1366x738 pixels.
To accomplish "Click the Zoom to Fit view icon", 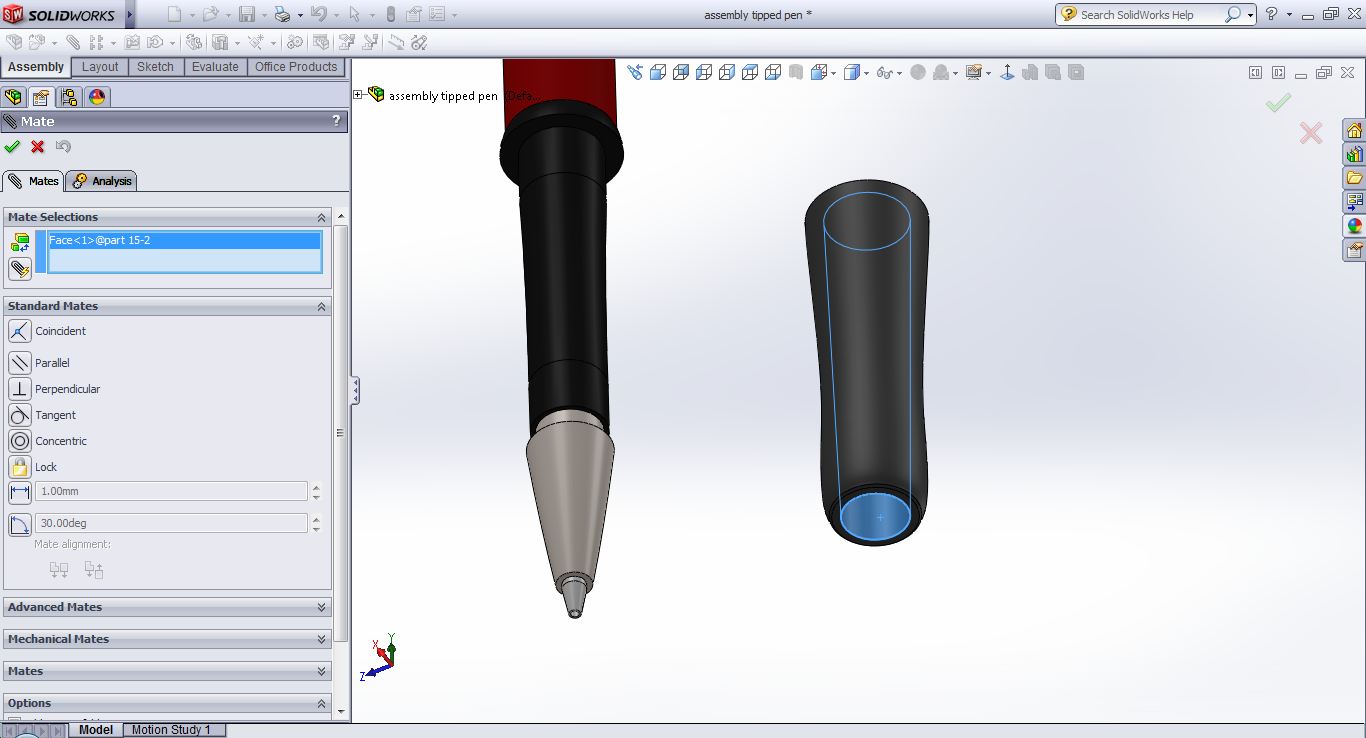I will coord(635,72).
